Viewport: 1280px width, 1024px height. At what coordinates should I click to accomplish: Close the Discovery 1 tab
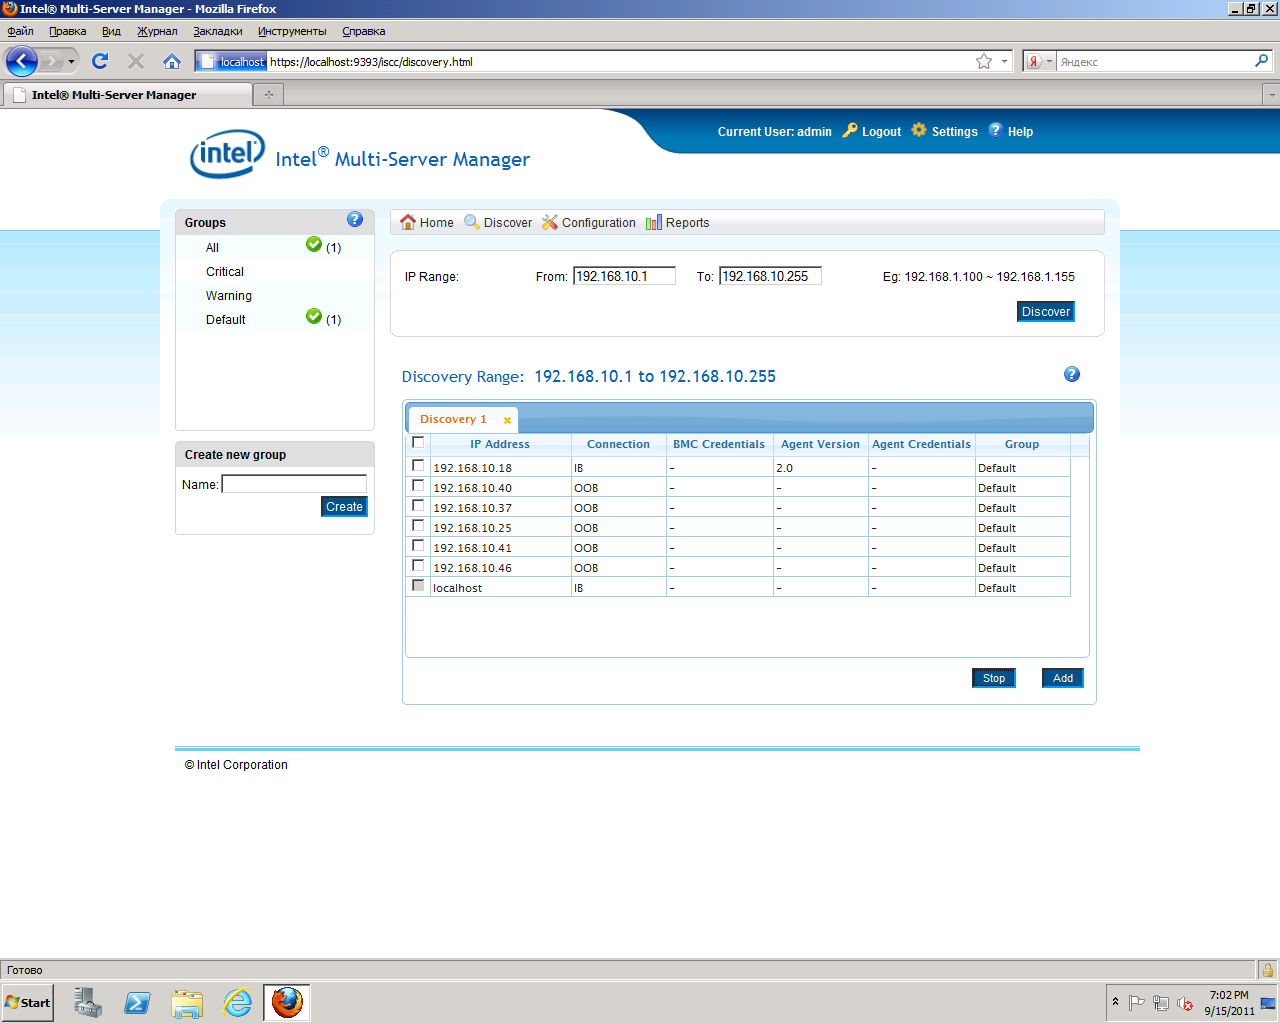point(507,420)
